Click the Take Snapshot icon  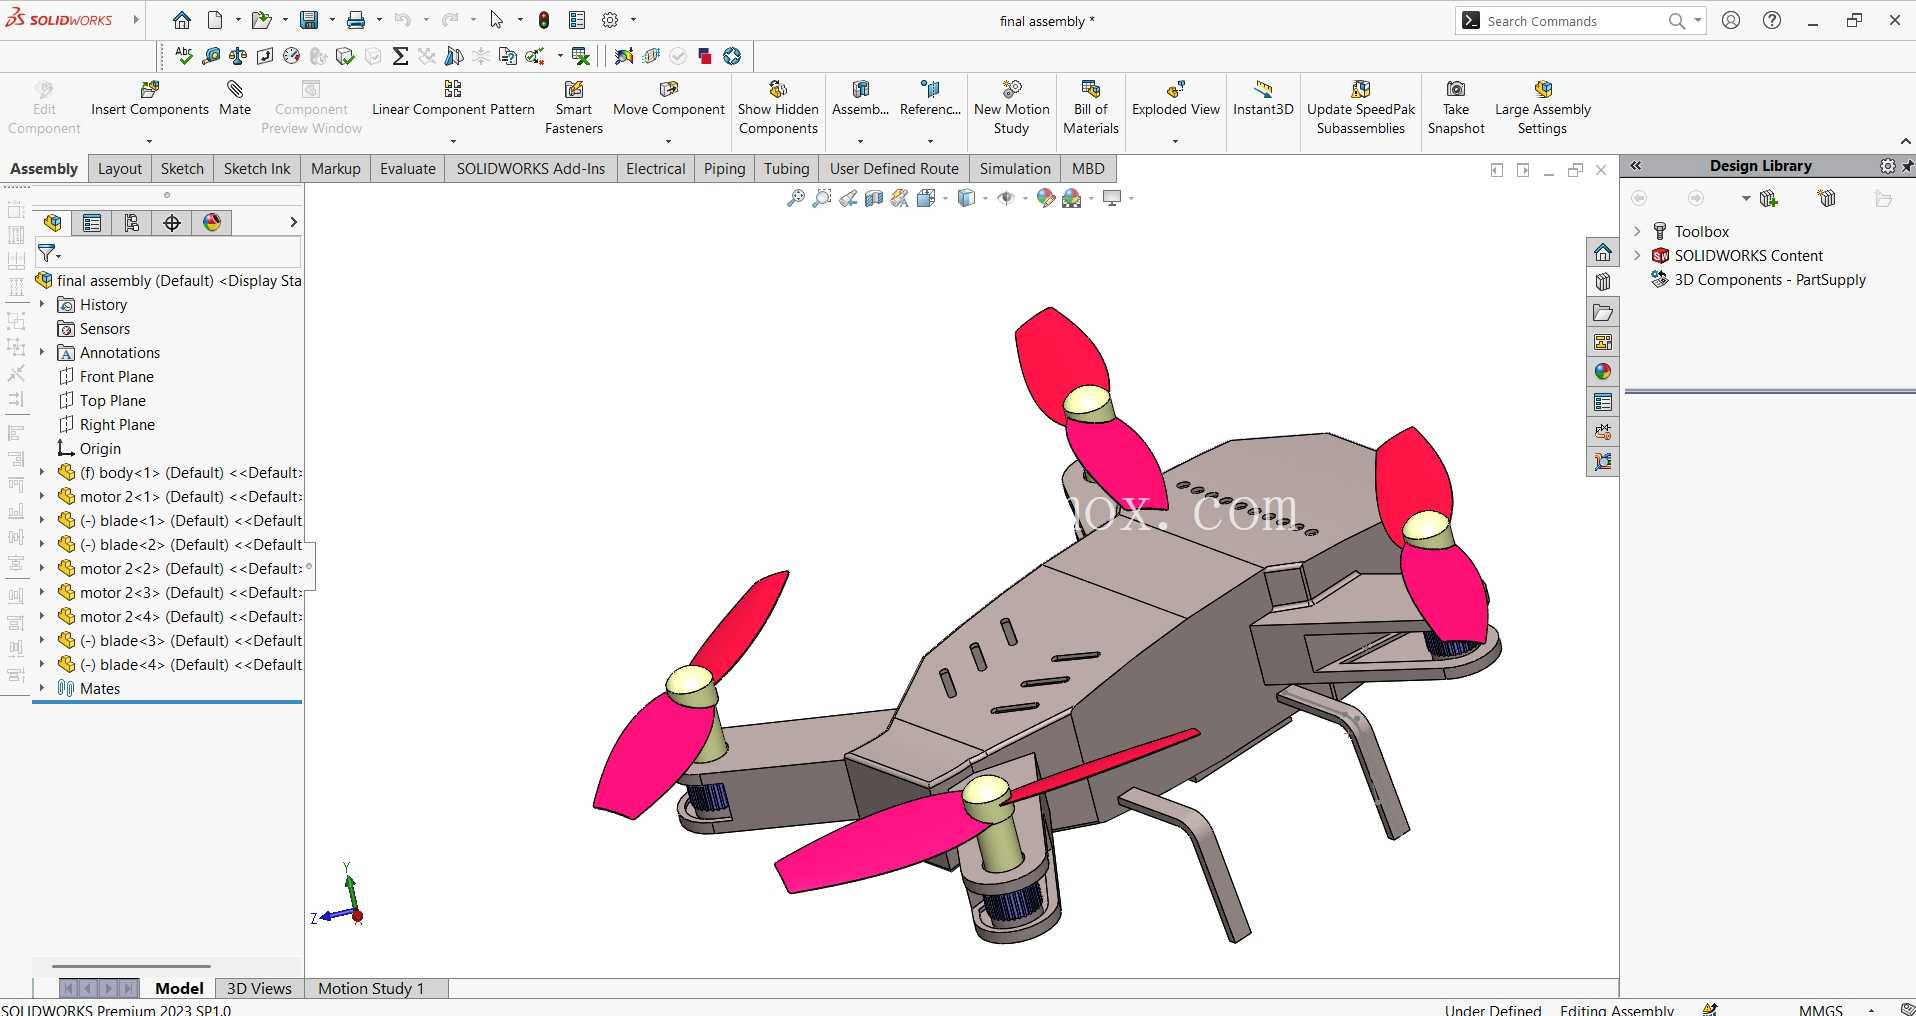pos(1456,90)
